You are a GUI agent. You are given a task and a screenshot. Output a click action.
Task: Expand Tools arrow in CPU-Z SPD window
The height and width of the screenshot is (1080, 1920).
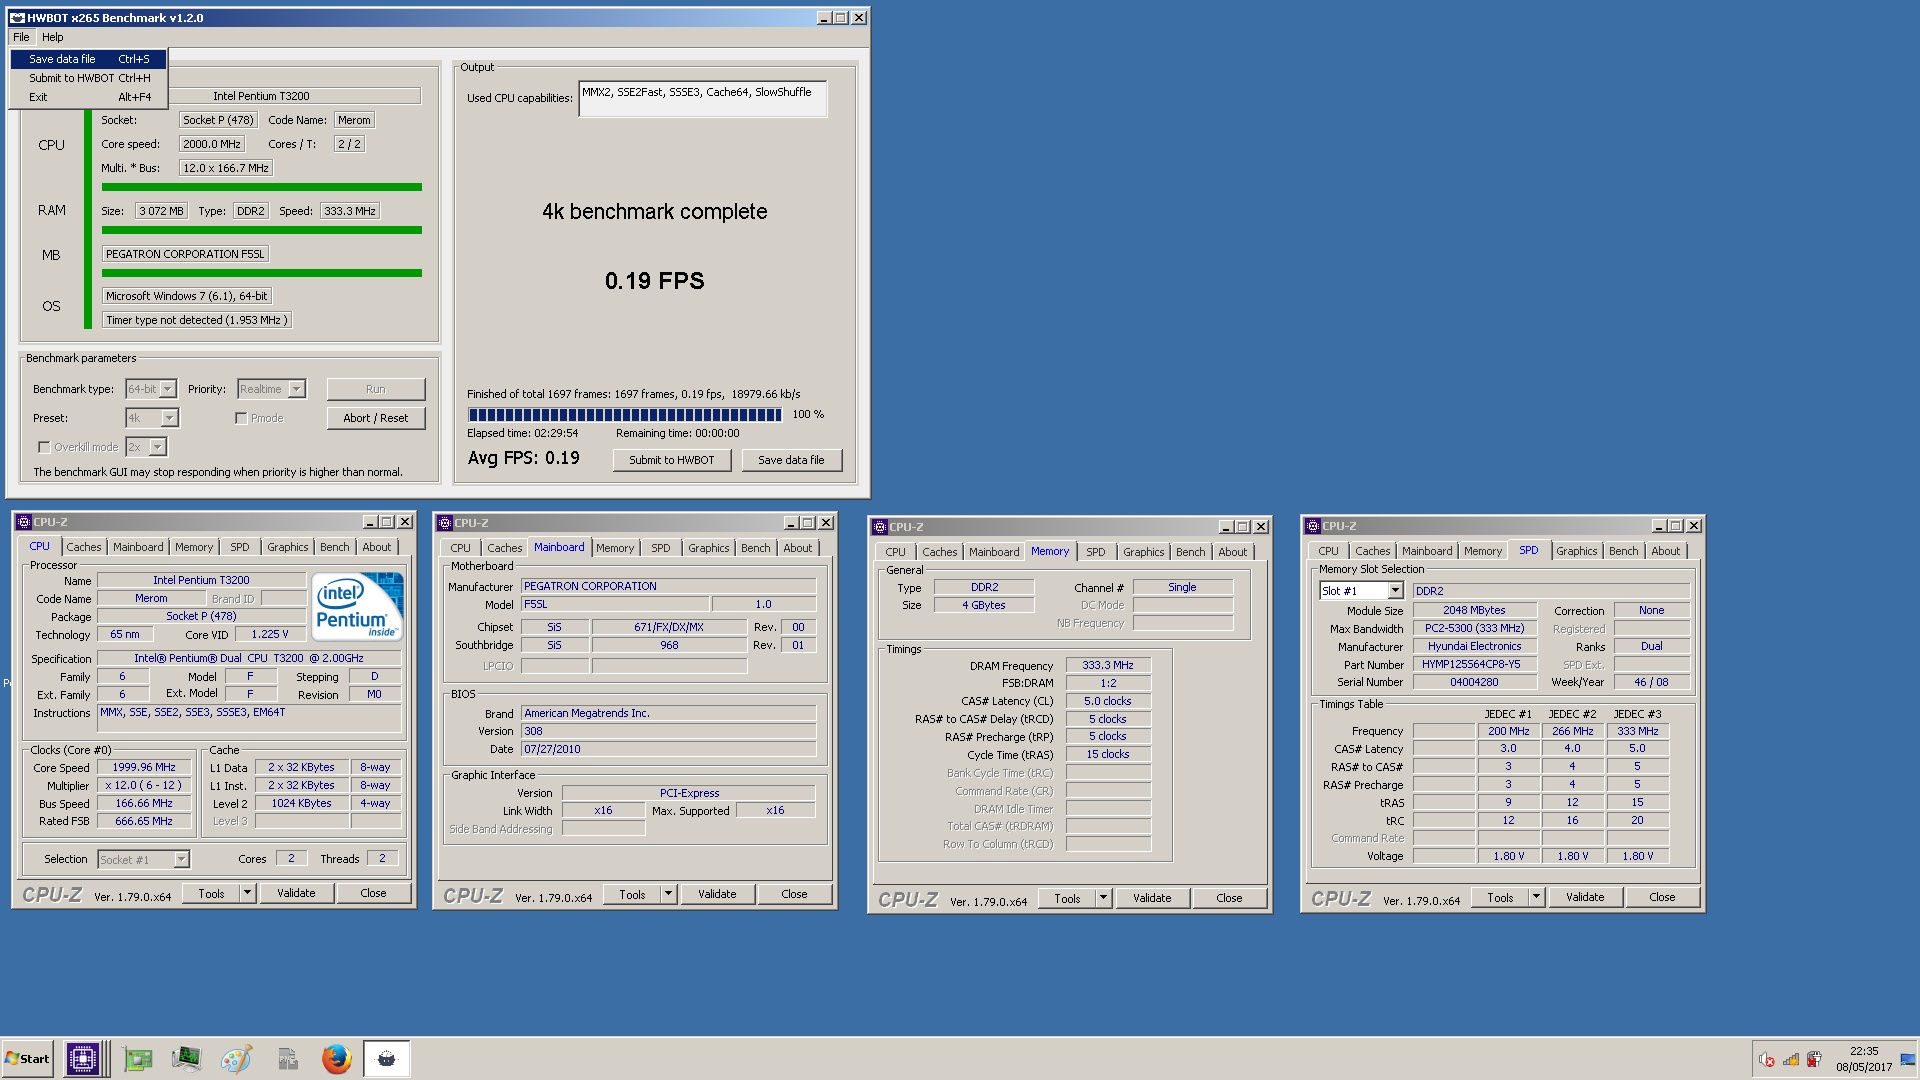pos(1537,897)
